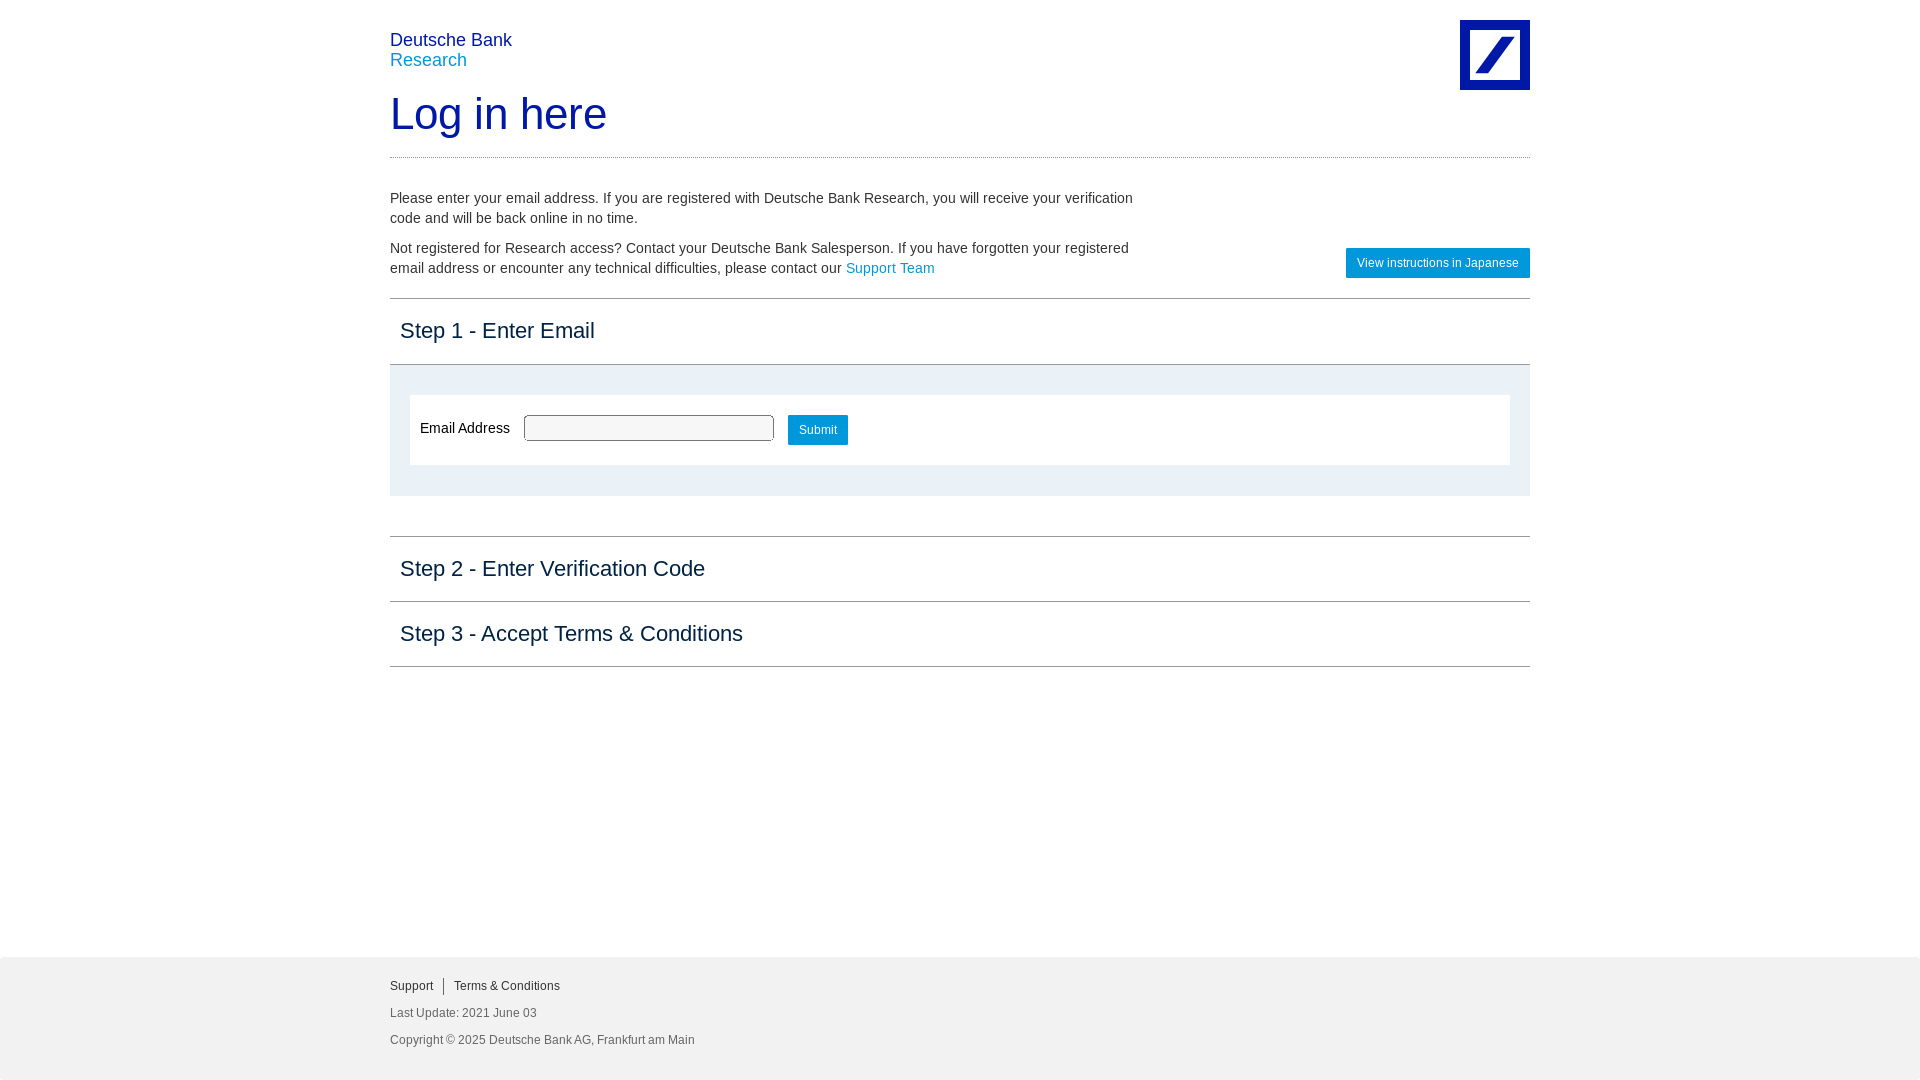The height and width of the screenshot is (1080, 1920).
Task: View instructions in Japanese
Action: click(x=1438, y=263)
